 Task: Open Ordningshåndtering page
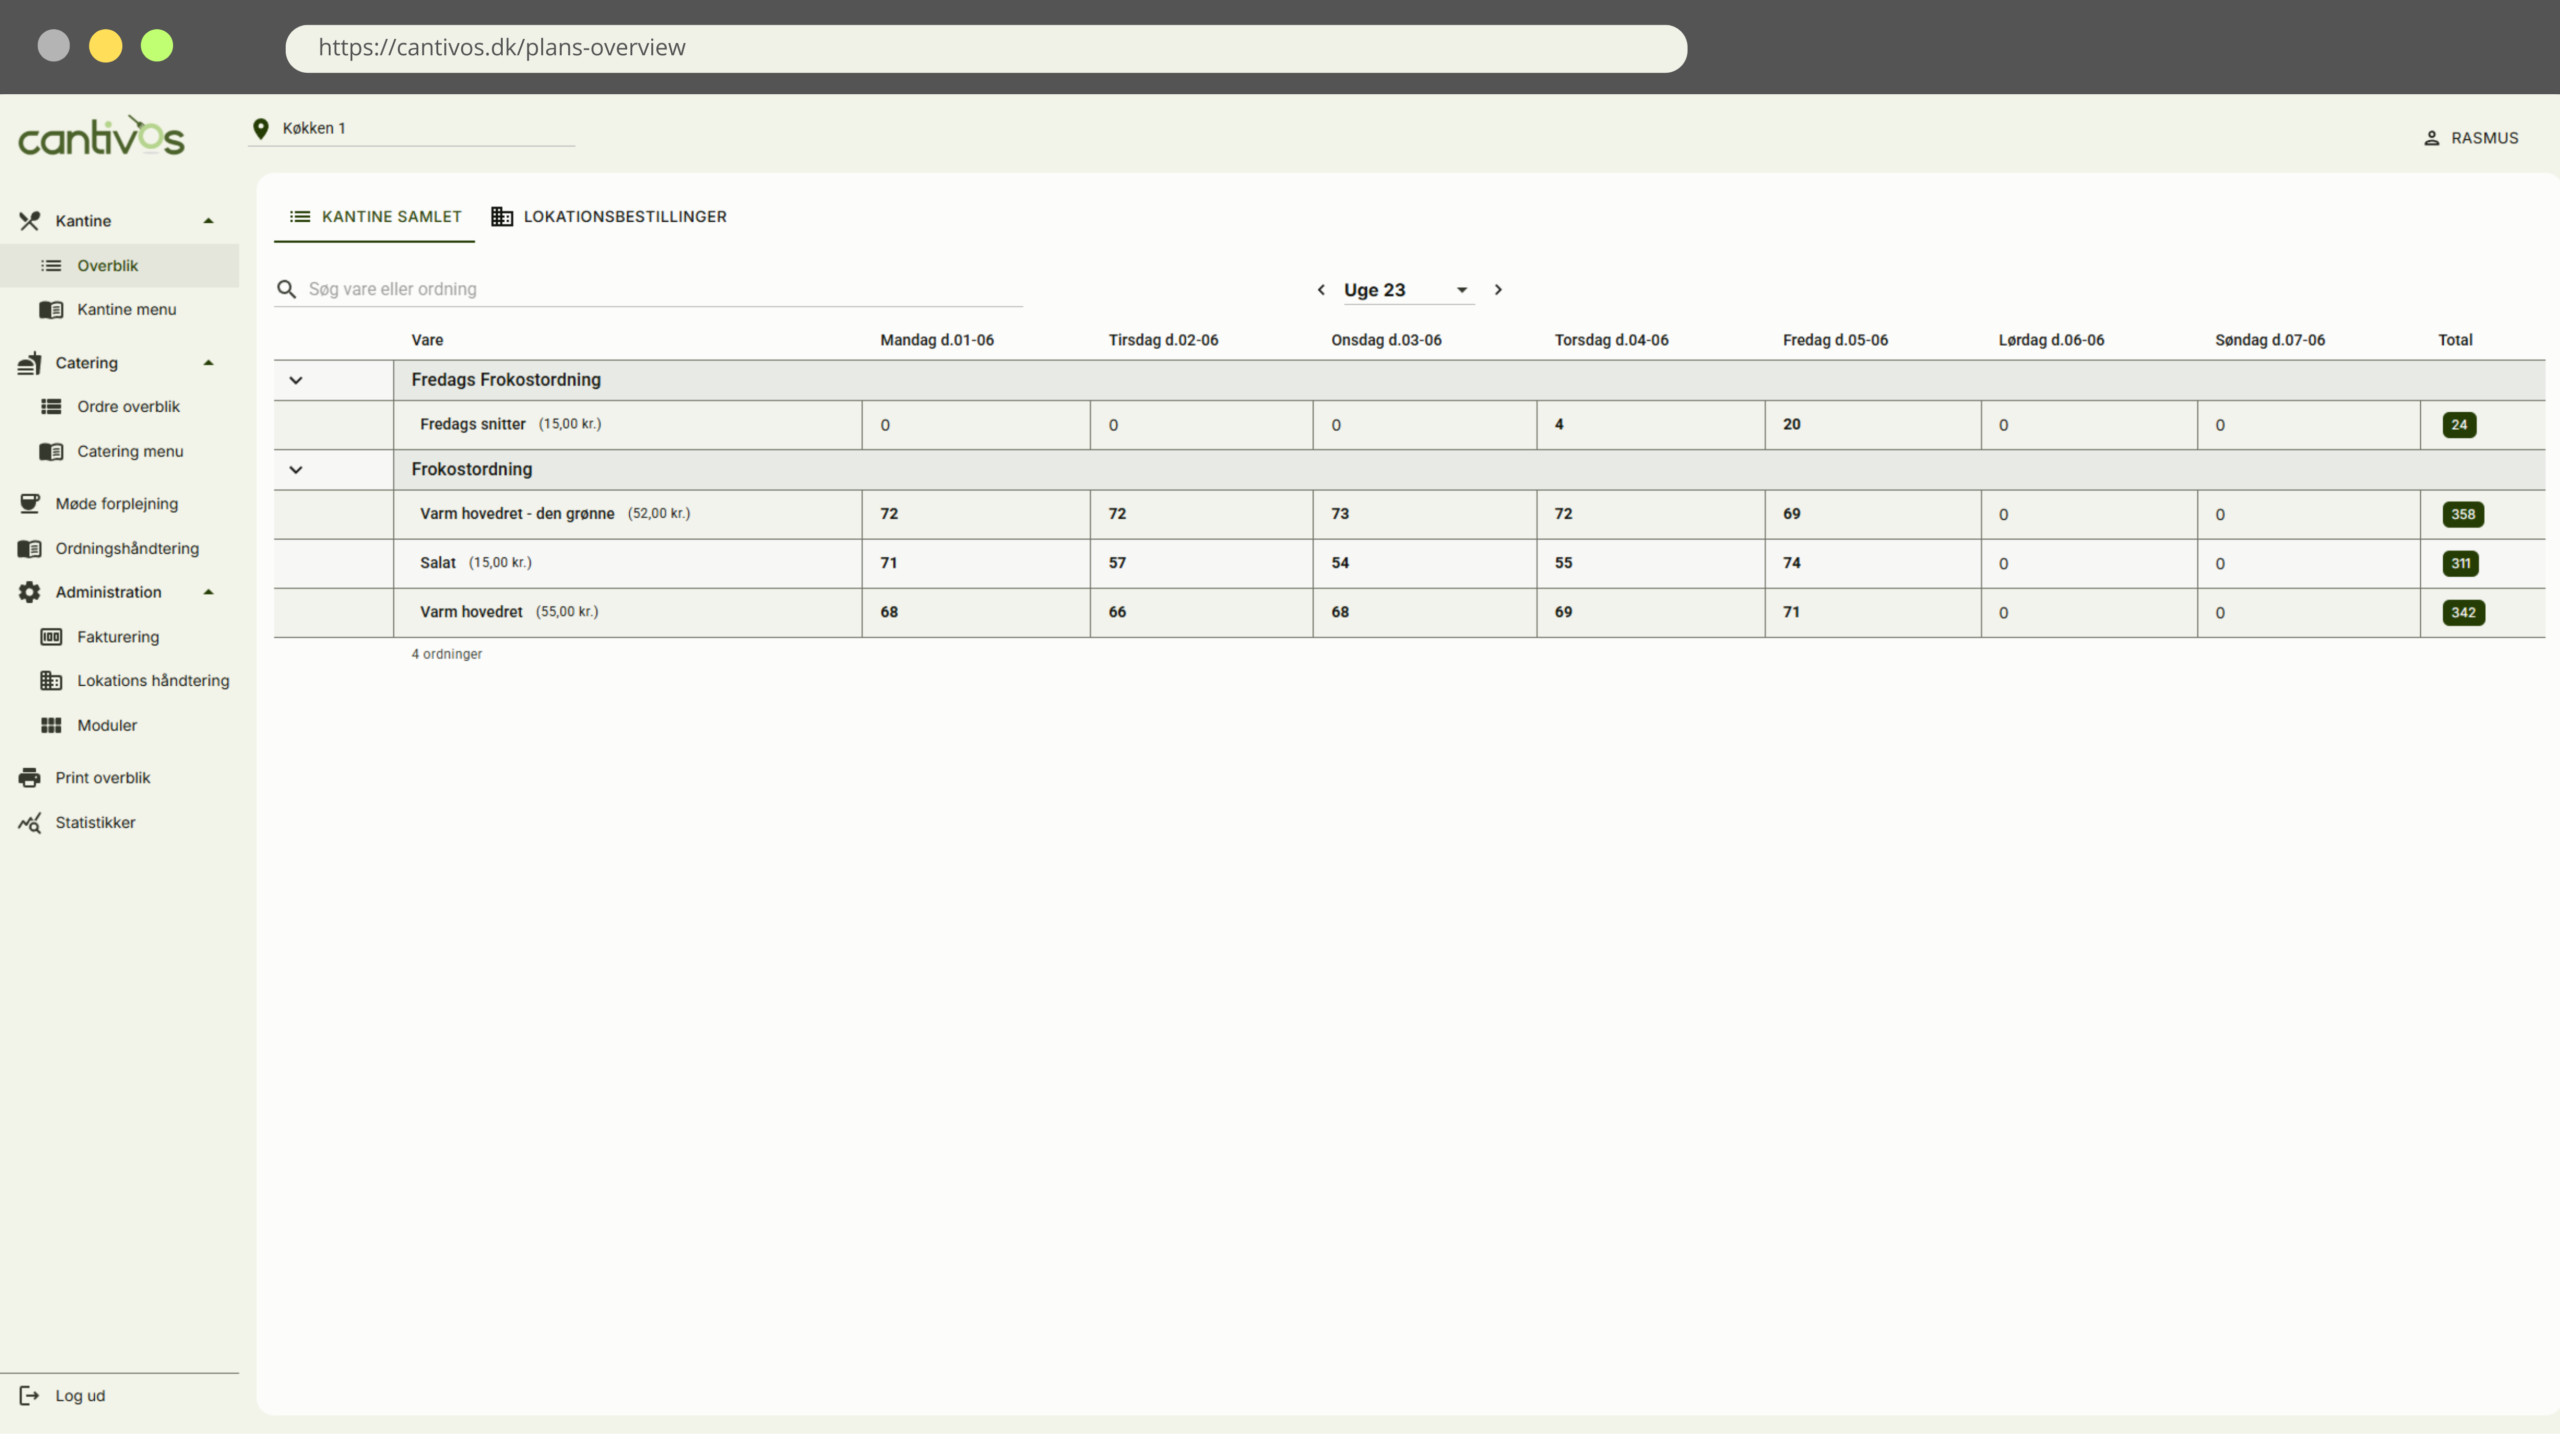click(x=127, y=549)
